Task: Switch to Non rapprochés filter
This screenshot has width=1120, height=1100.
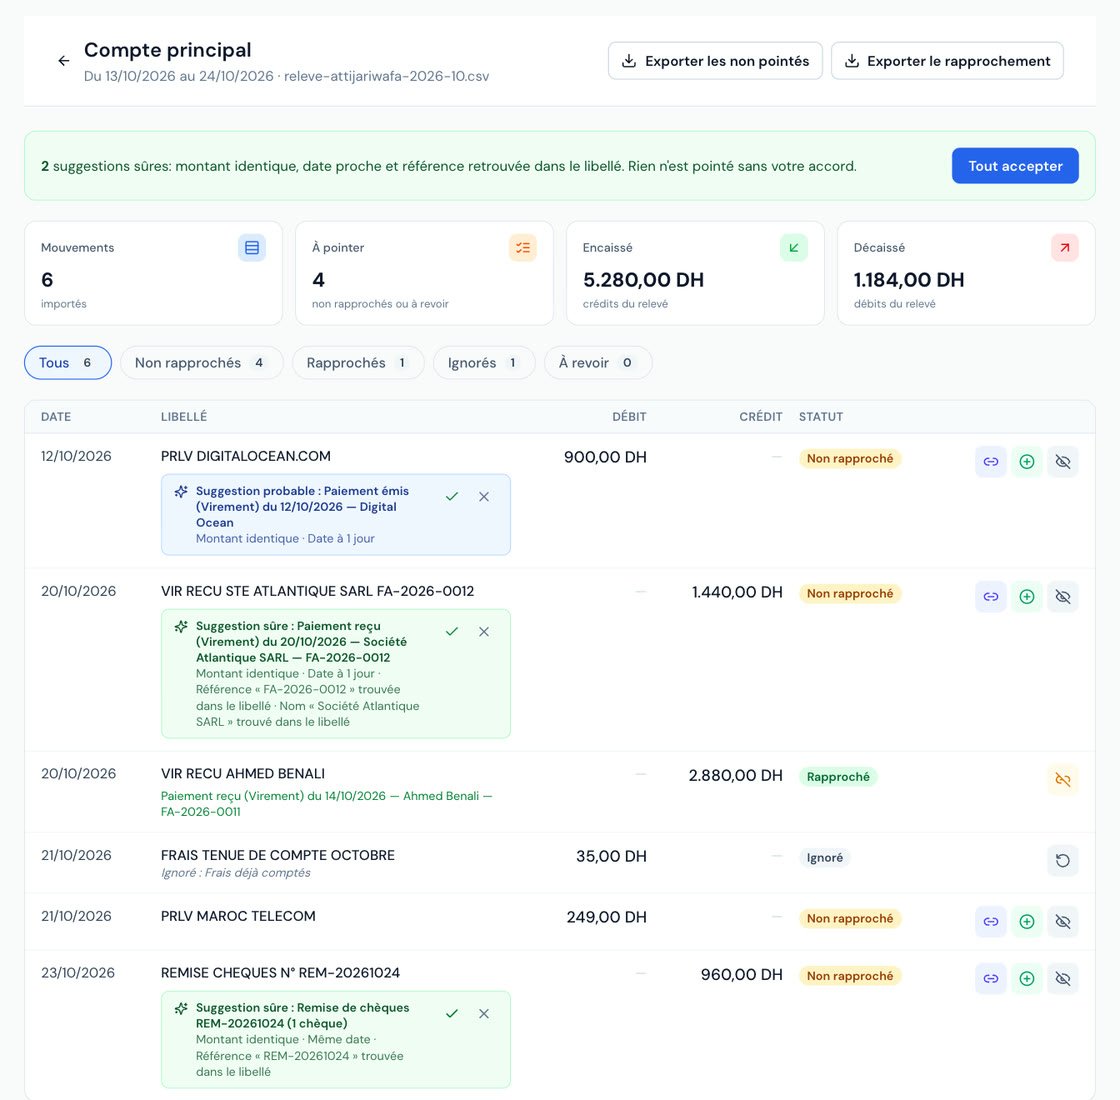Action: (x=201, y=363)
